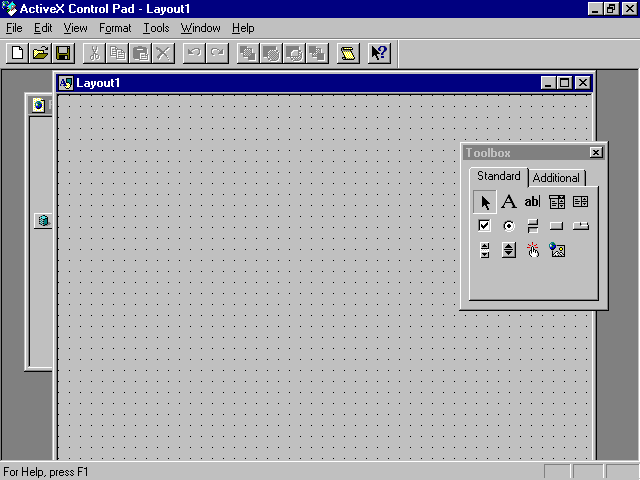Select the HotSpot control tool

point(533,250)
